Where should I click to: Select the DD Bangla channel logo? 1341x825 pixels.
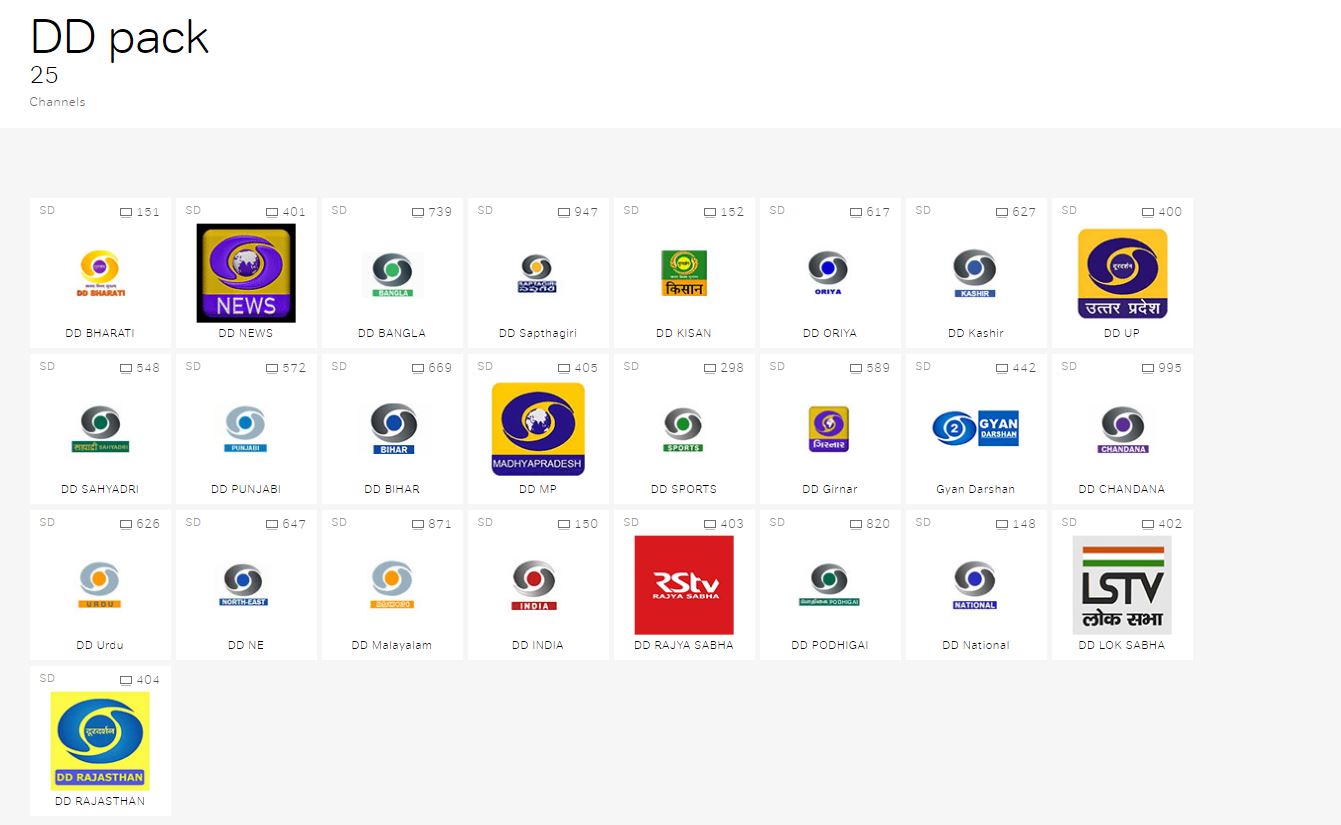pyautogui.click(x=392, y=273)
